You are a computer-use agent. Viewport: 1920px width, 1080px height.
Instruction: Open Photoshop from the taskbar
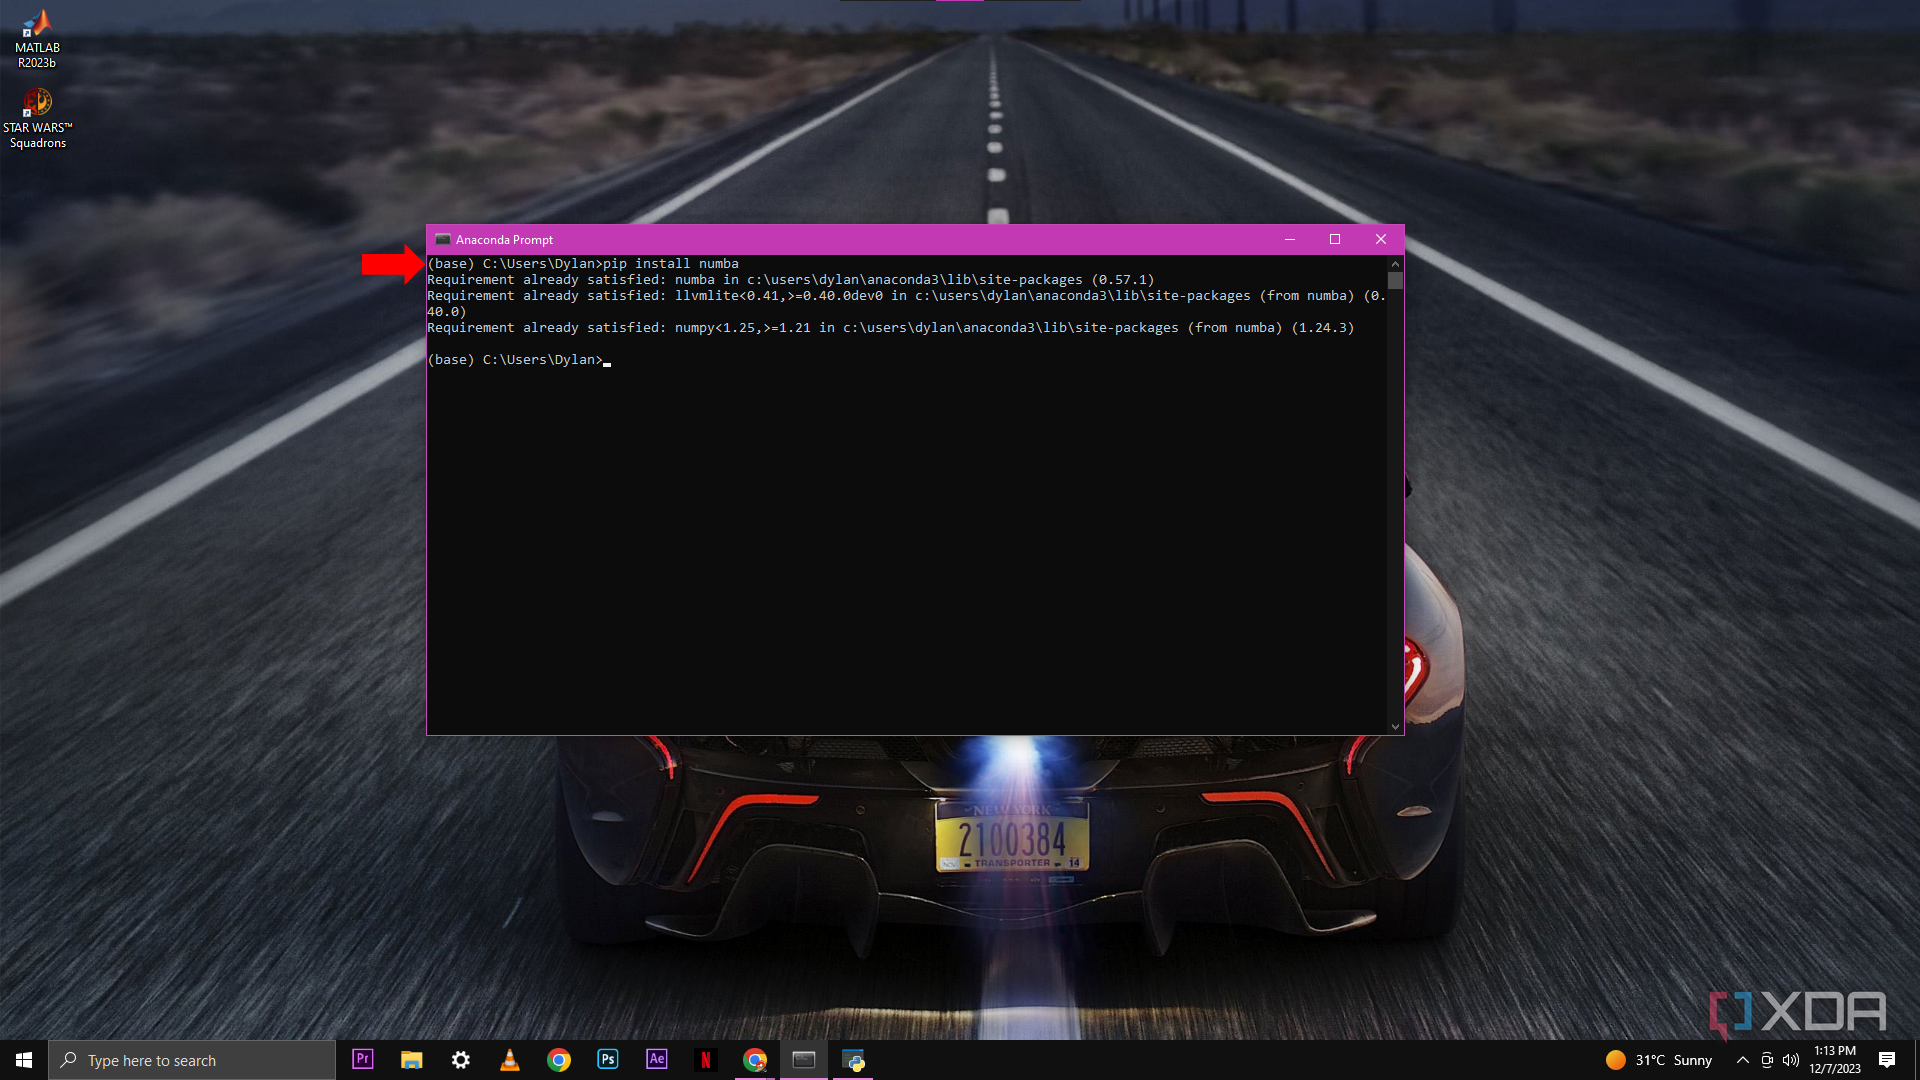pyautogui.click(x=608, y=1059)
